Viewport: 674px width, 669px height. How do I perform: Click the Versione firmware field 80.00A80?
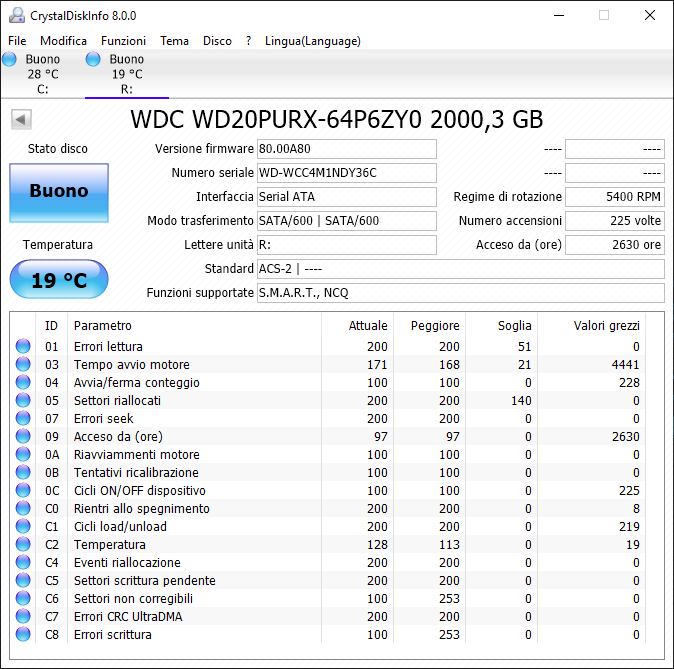[346, 149]
